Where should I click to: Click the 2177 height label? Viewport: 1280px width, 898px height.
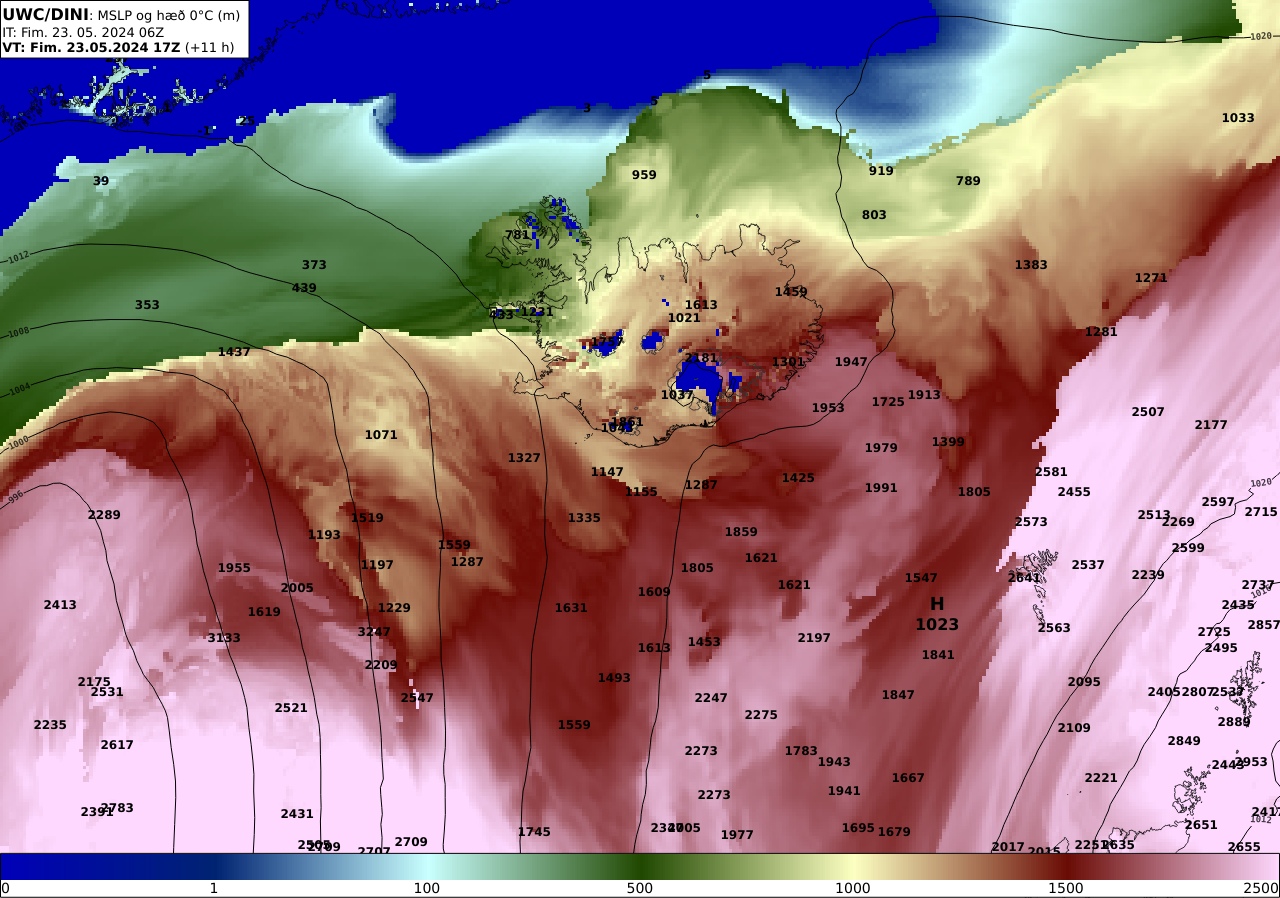[1211, 425]
